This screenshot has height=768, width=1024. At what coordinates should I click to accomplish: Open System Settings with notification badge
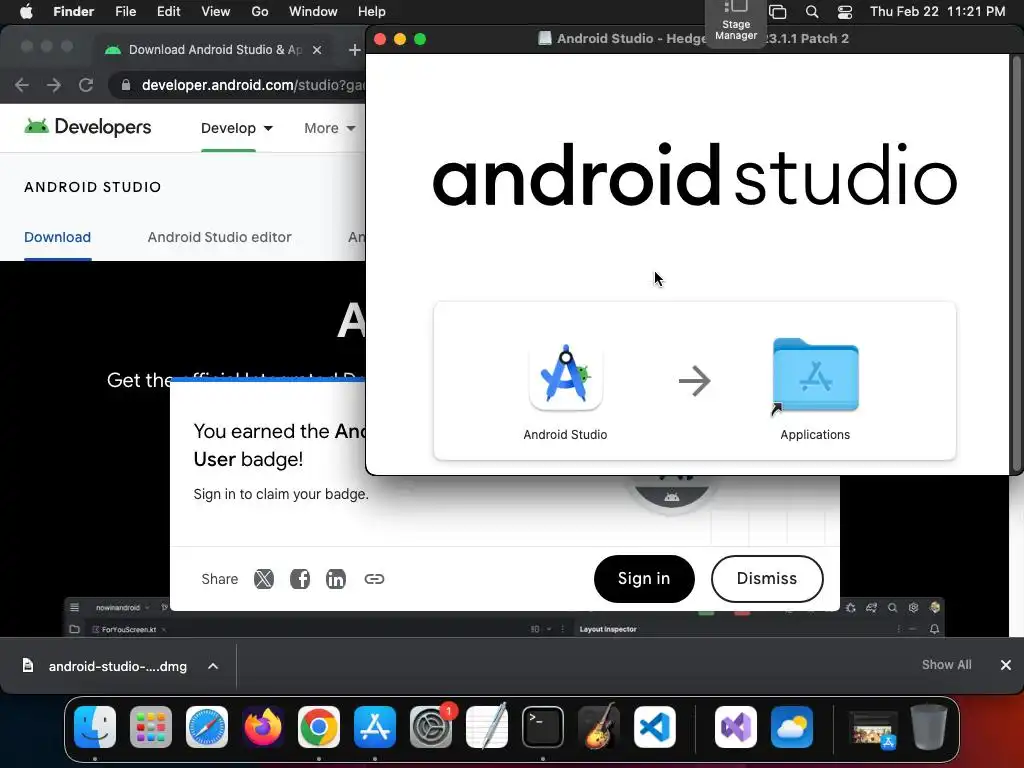tap(431, 727)
